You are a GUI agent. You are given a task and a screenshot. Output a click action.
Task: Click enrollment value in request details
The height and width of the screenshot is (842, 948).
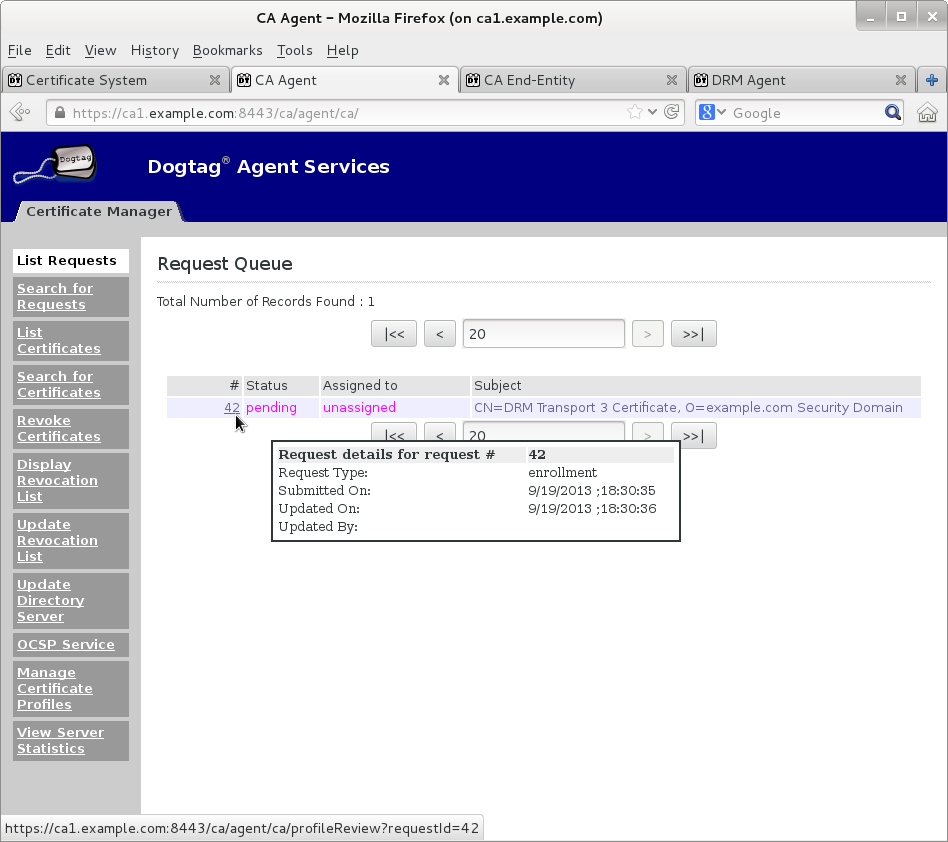562,473
